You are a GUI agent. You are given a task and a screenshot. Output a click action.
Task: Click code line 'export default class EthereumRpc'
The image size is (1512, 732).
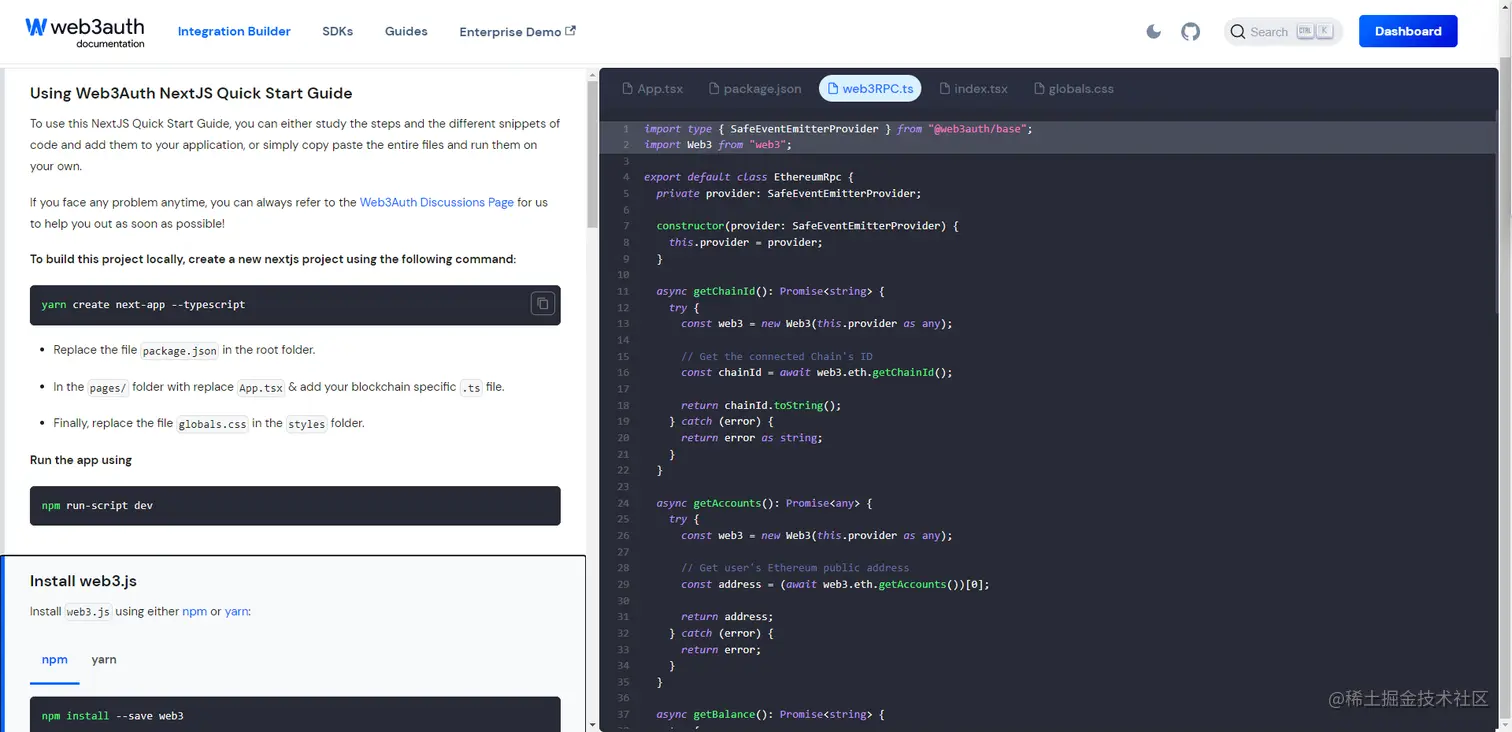click(x=749, y=177)
